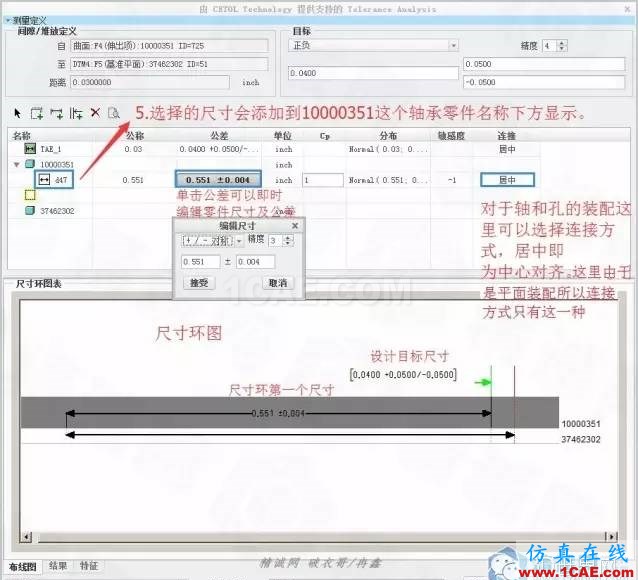The width and height of the screenshot is (638, 580).
Task: Collapse the 10000351 tree node
Action: [x=17, y=164]
